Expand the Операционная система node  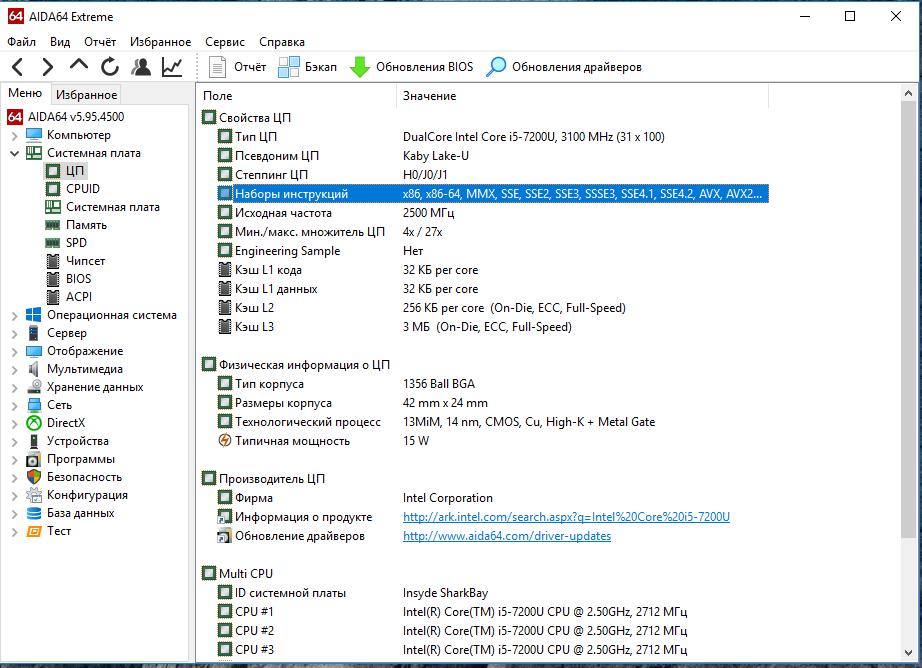click(14, 315)
